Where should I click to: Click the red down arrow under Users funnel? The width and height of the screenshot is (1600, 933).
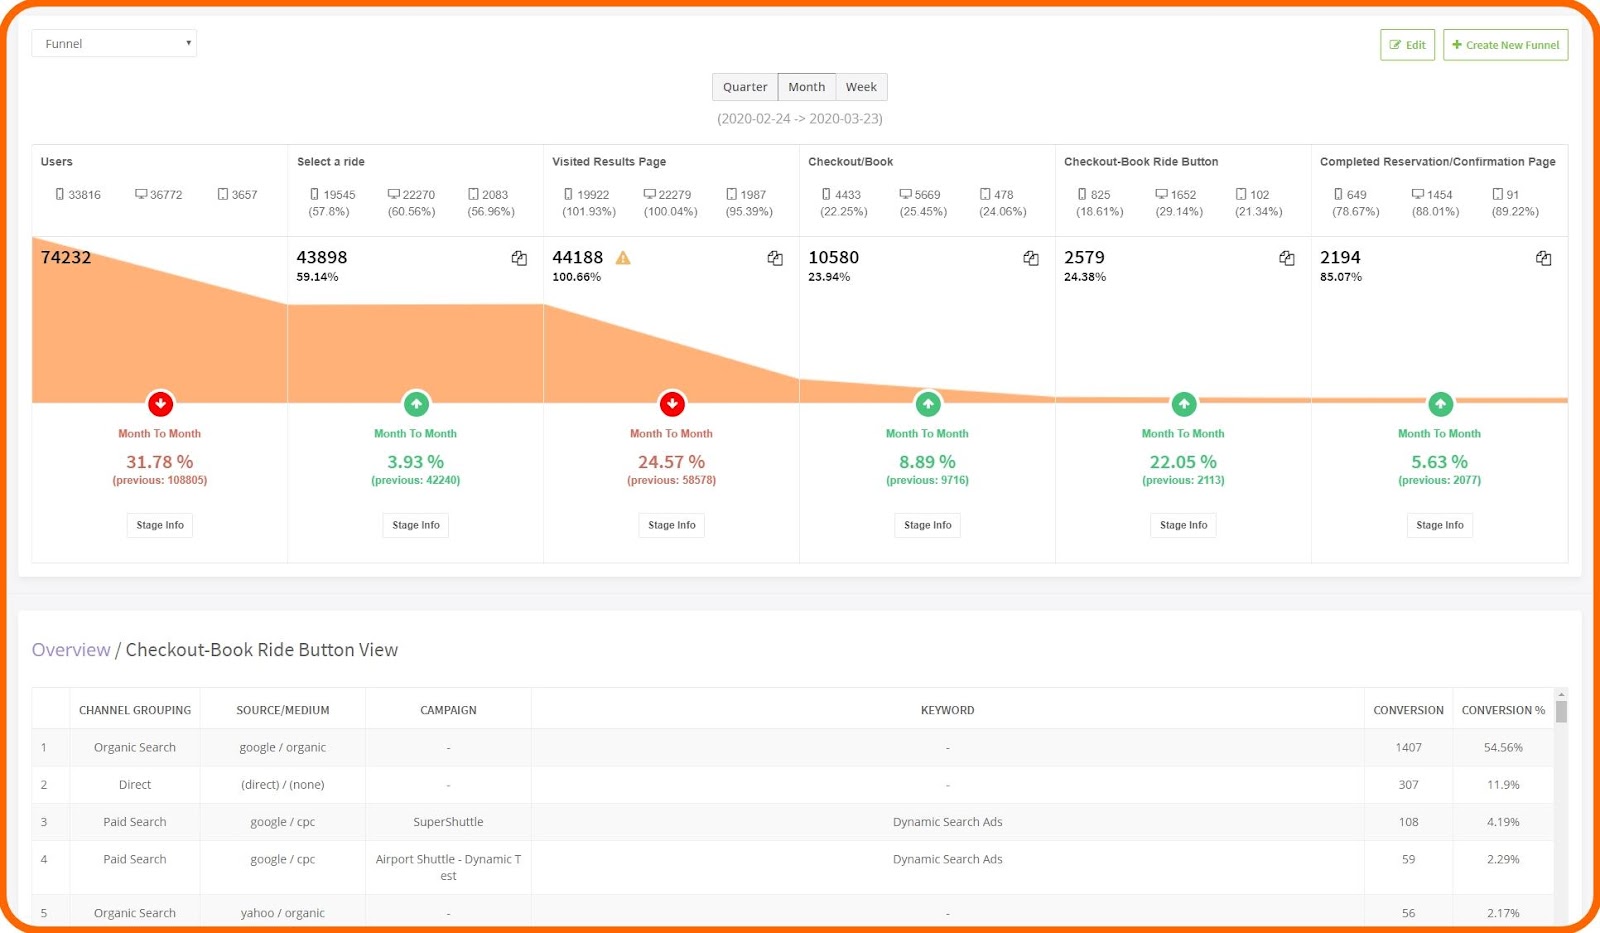click(x=160, y=404)
